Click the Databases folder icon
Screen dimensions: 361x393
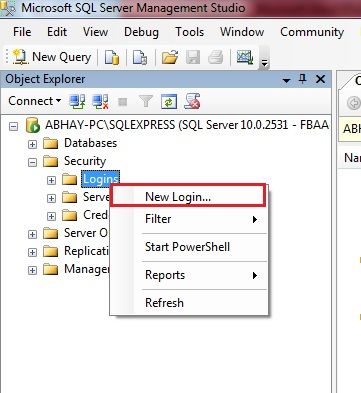click(x=51, y=144)
